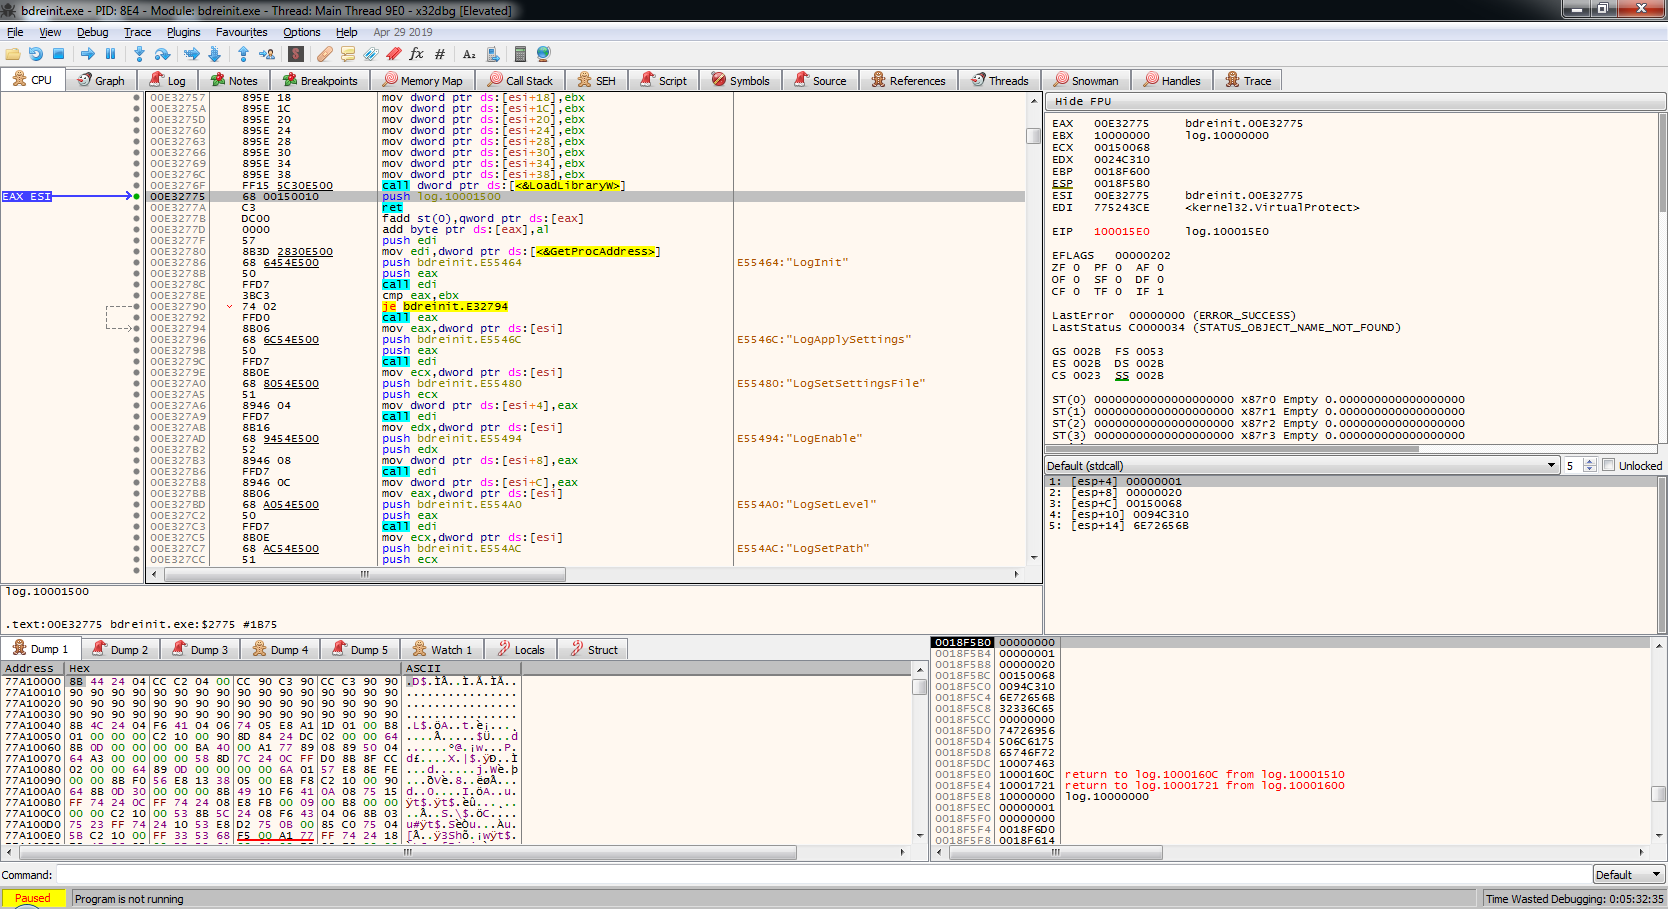
Task: Open the Scylla plugin icon
Action: pos(296,54)
